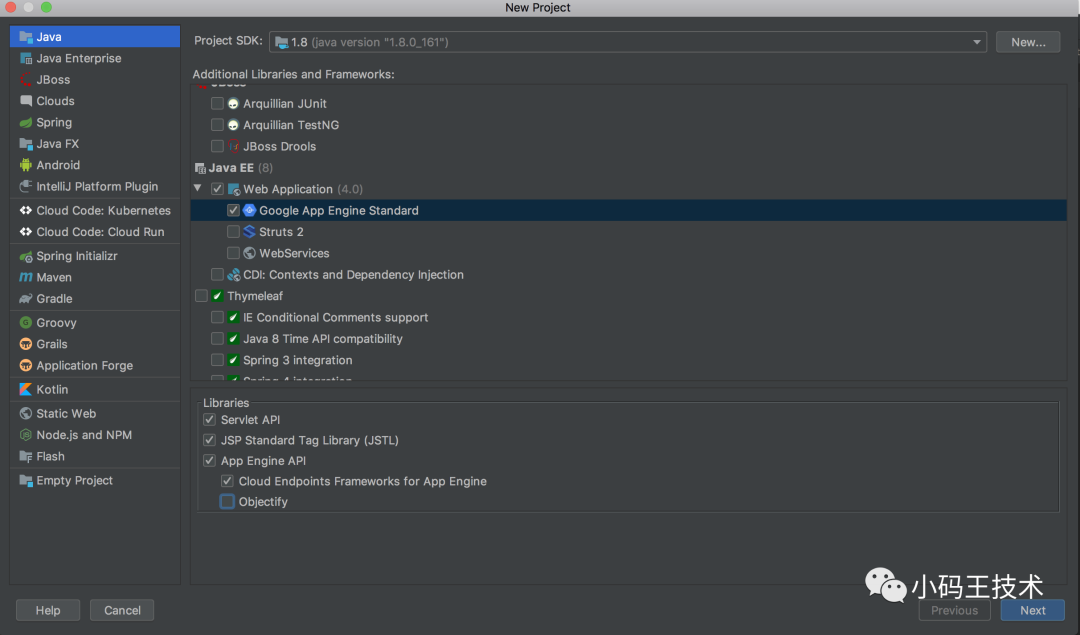Select Maven project type
The image size is (1080, 635).
coord(94,277)
